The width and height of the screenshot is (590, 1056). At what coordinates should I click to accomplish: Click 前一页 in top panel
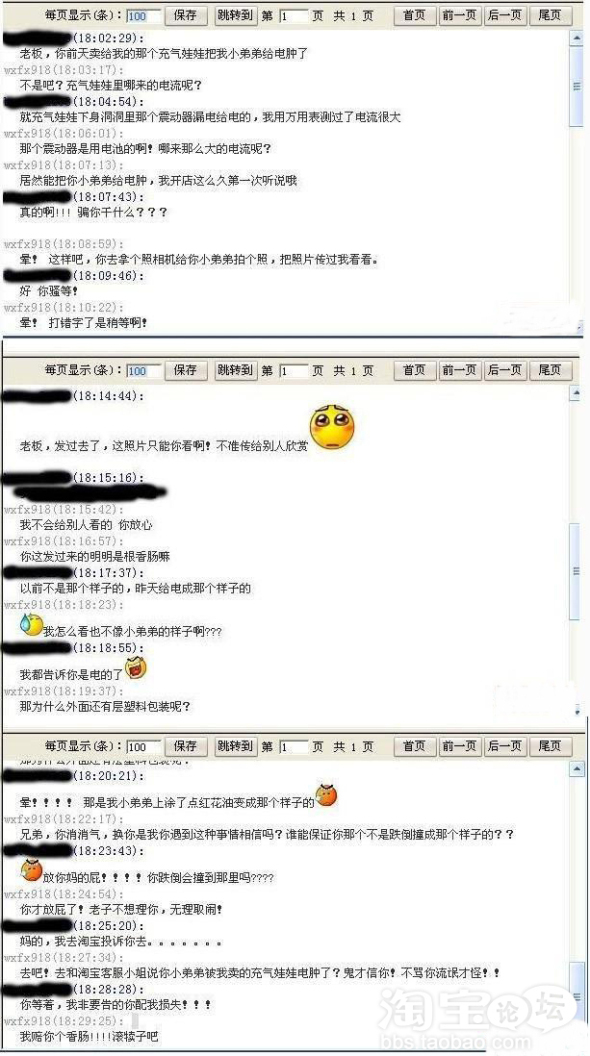click(460, 15)
